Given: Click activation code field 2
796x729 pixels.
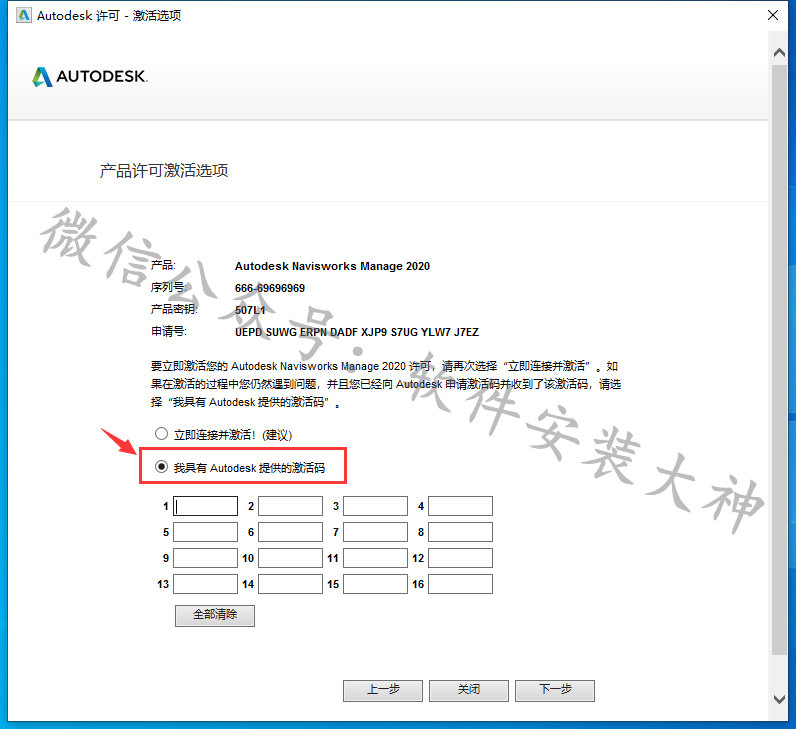Looking at the screenshot, I should point(290,506).
